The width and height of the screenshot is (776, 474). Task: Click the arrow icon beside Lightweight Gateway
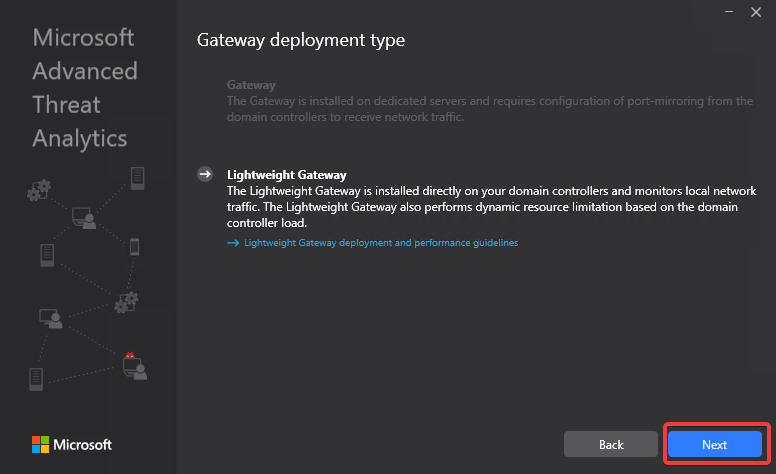[x=205, y=174]
